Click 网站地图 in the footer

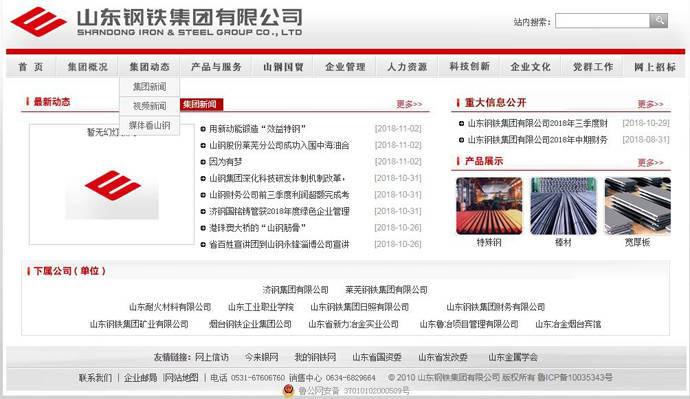point(181,377)
